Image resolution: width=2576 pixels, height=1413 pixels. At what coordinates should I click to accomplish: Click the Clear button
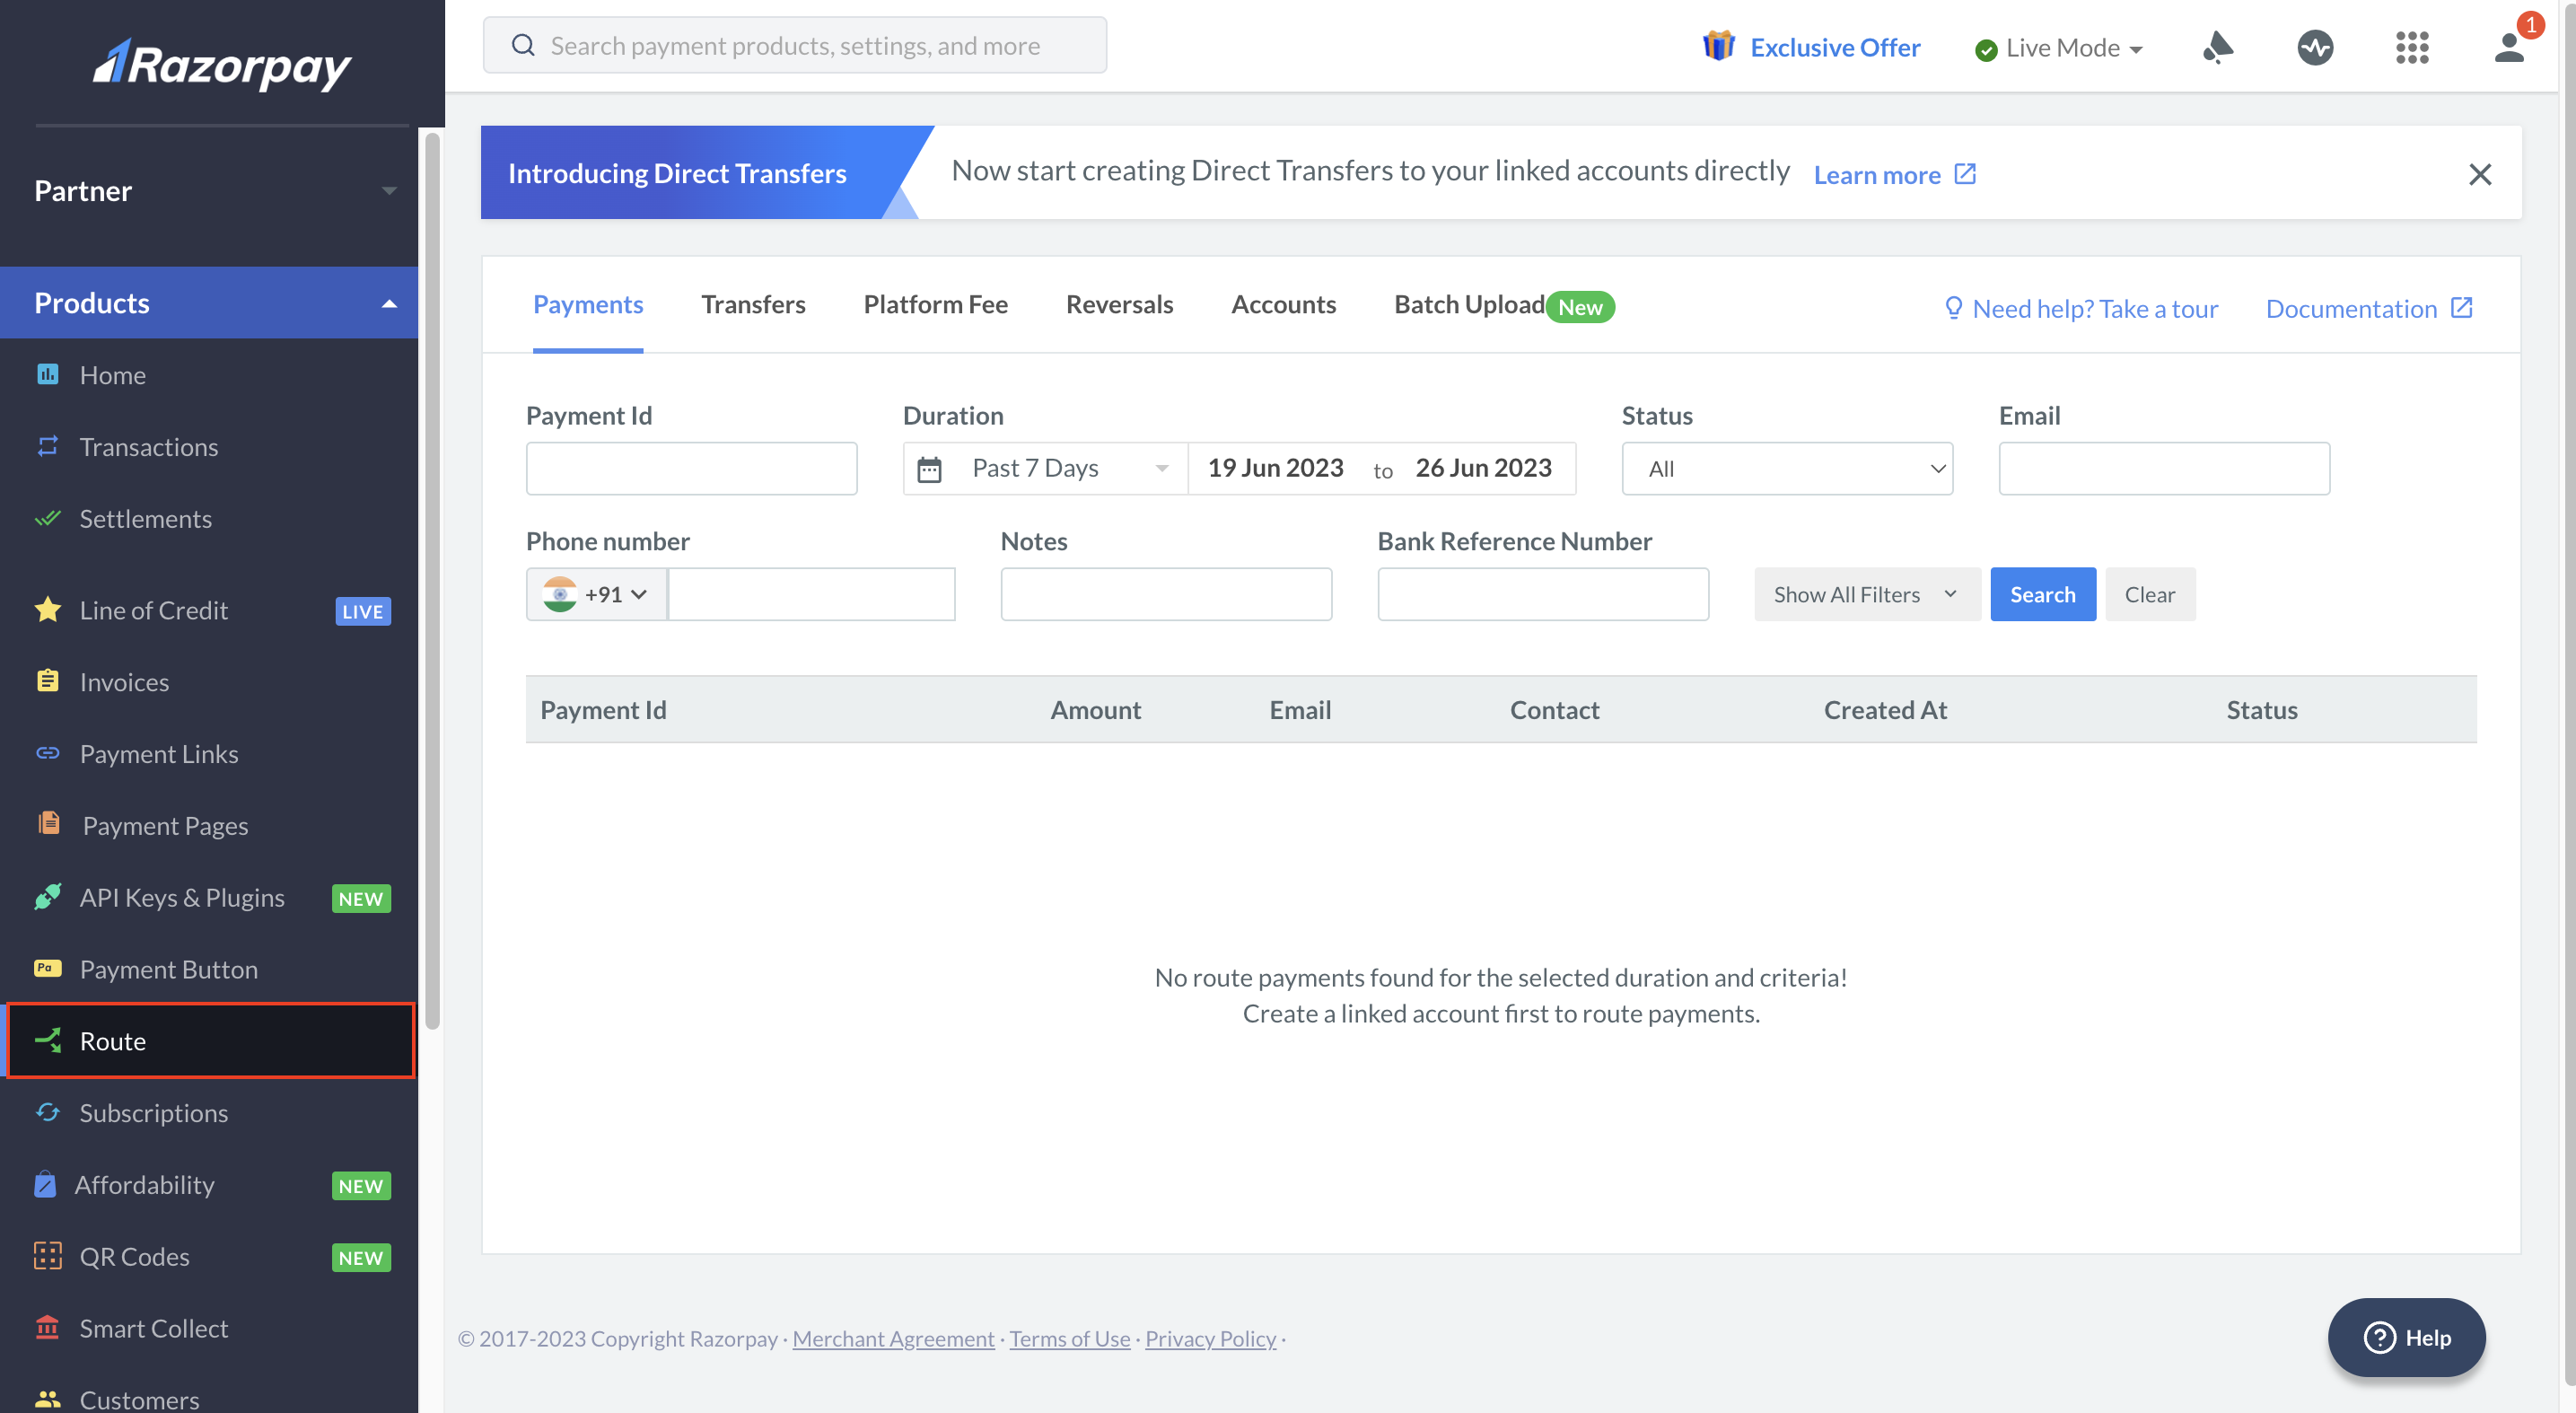pos(2149,594)
